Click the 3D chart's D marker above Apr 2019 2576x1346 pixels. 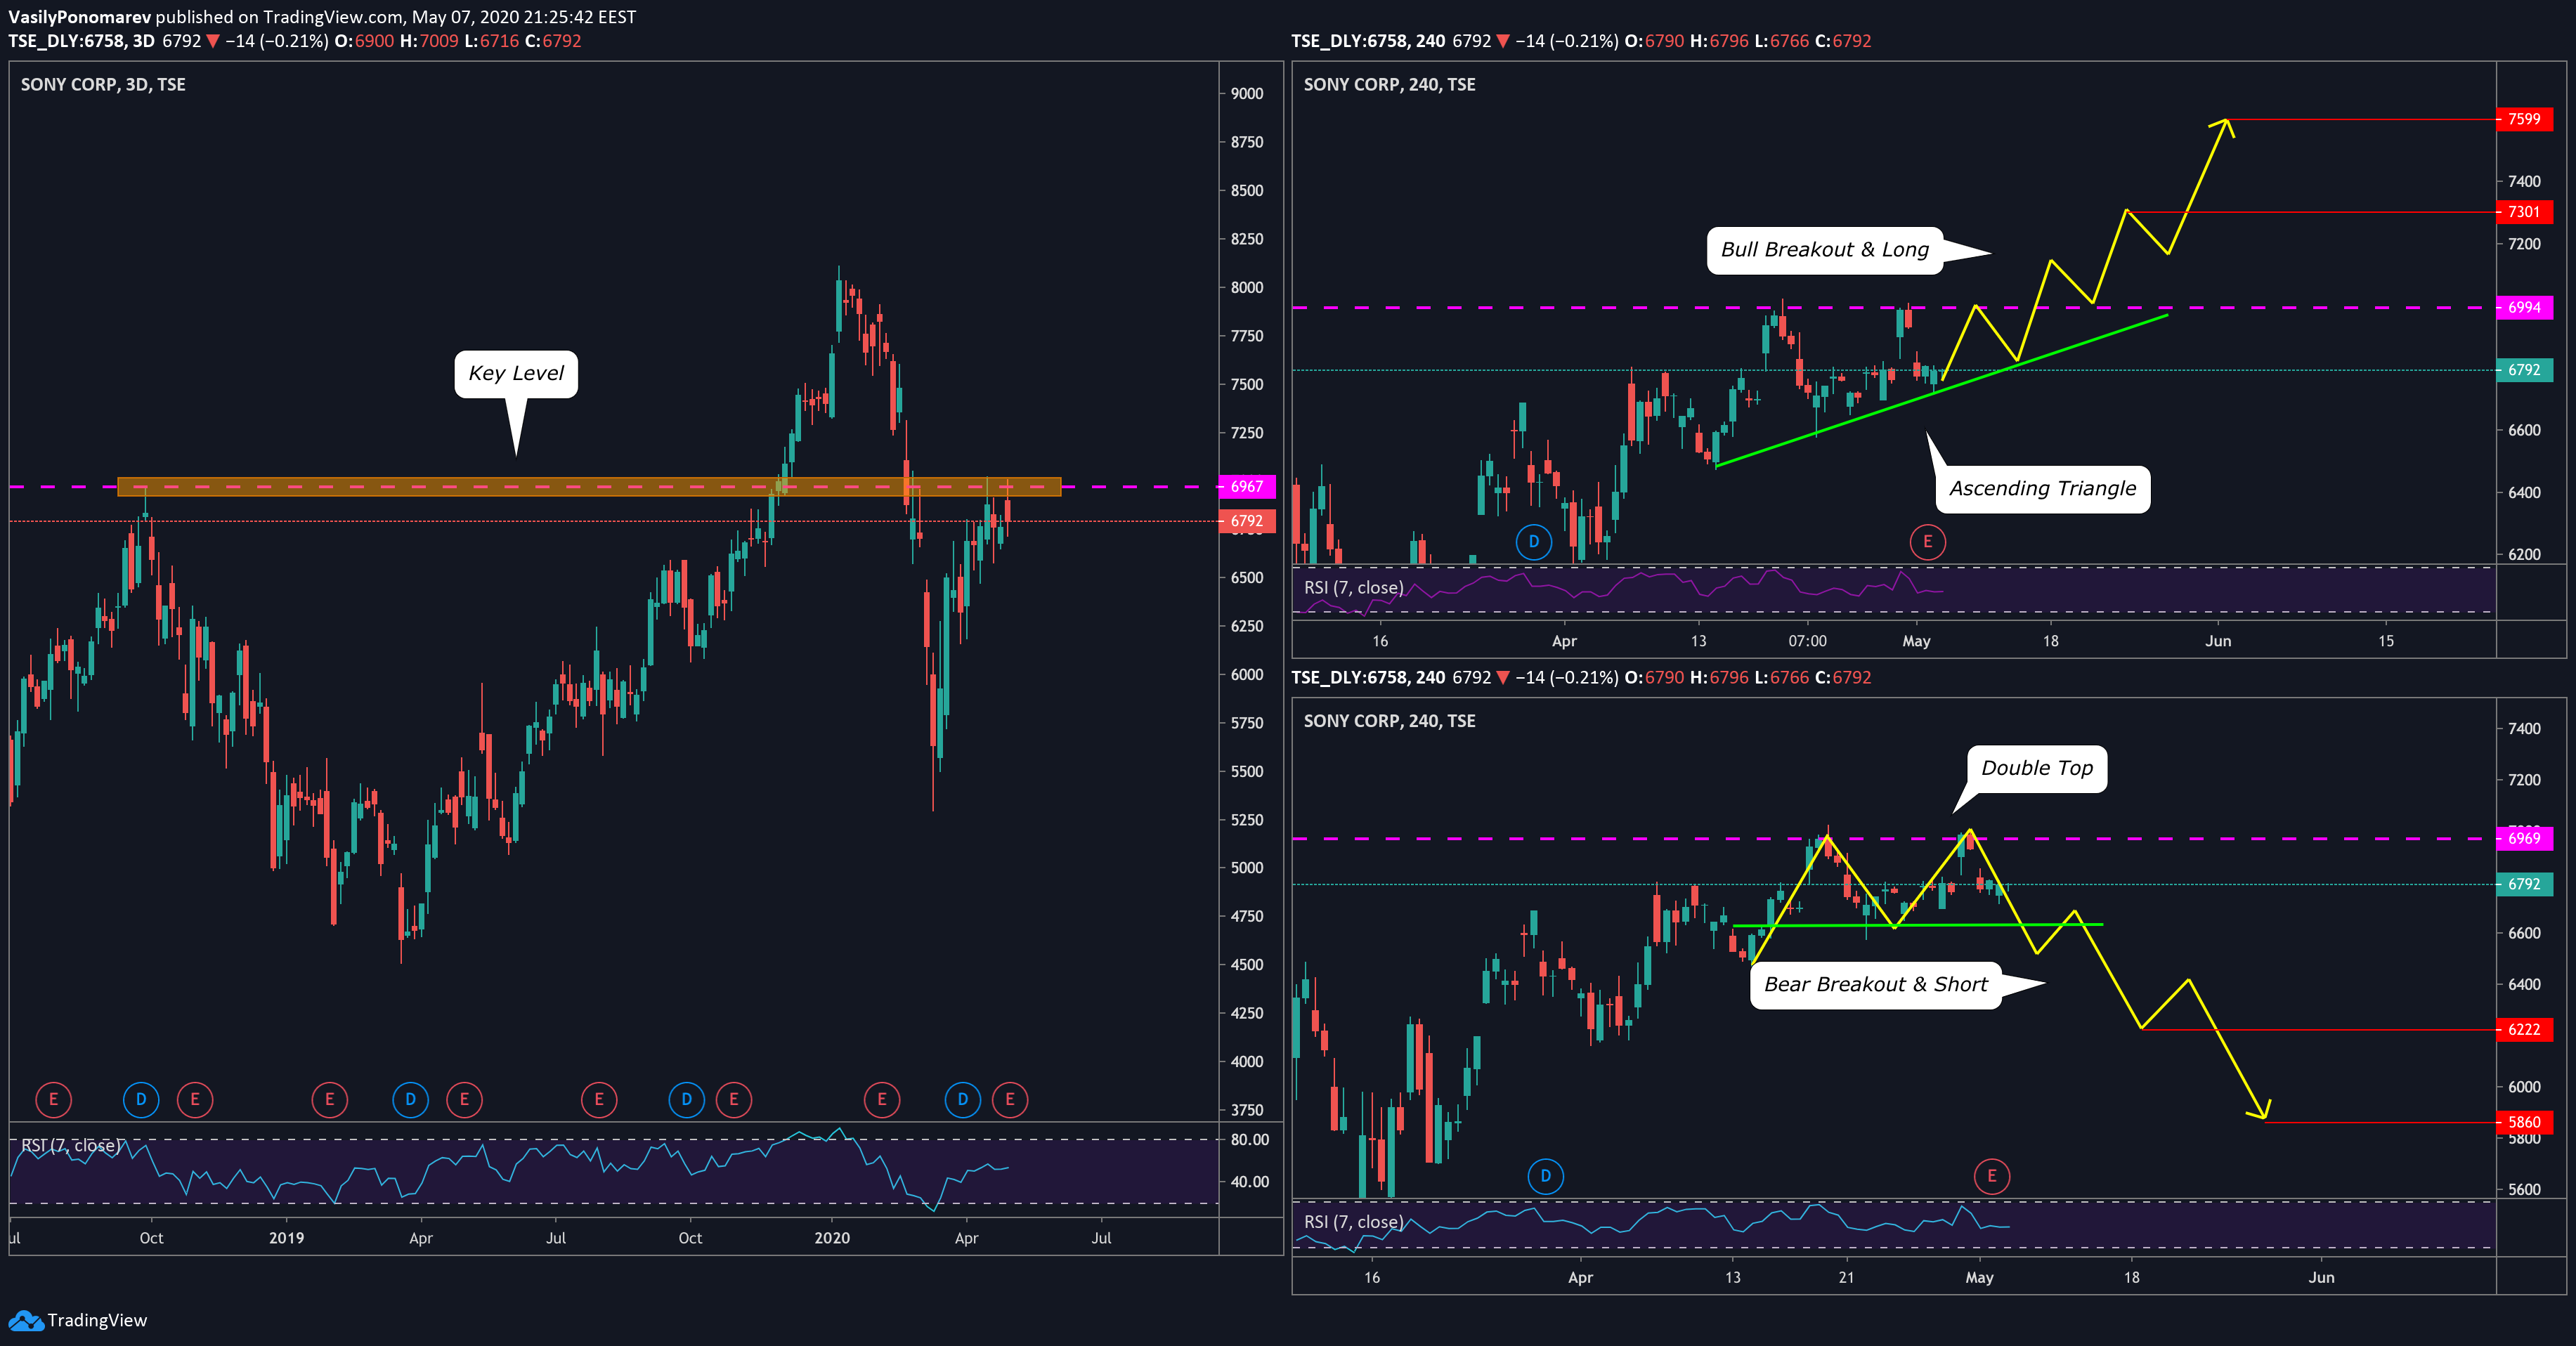410,1100
